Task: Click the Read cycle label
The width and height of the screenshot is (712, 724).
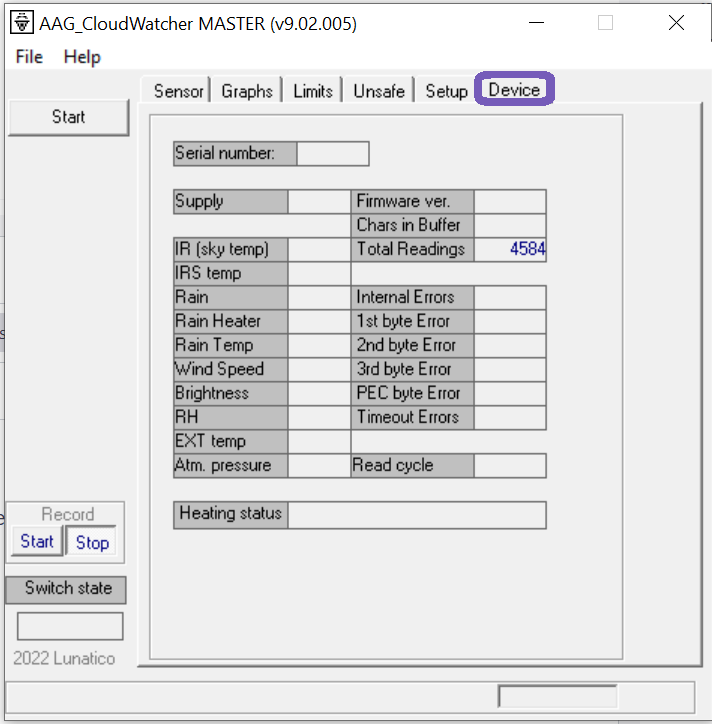Action: pos(412,466)
